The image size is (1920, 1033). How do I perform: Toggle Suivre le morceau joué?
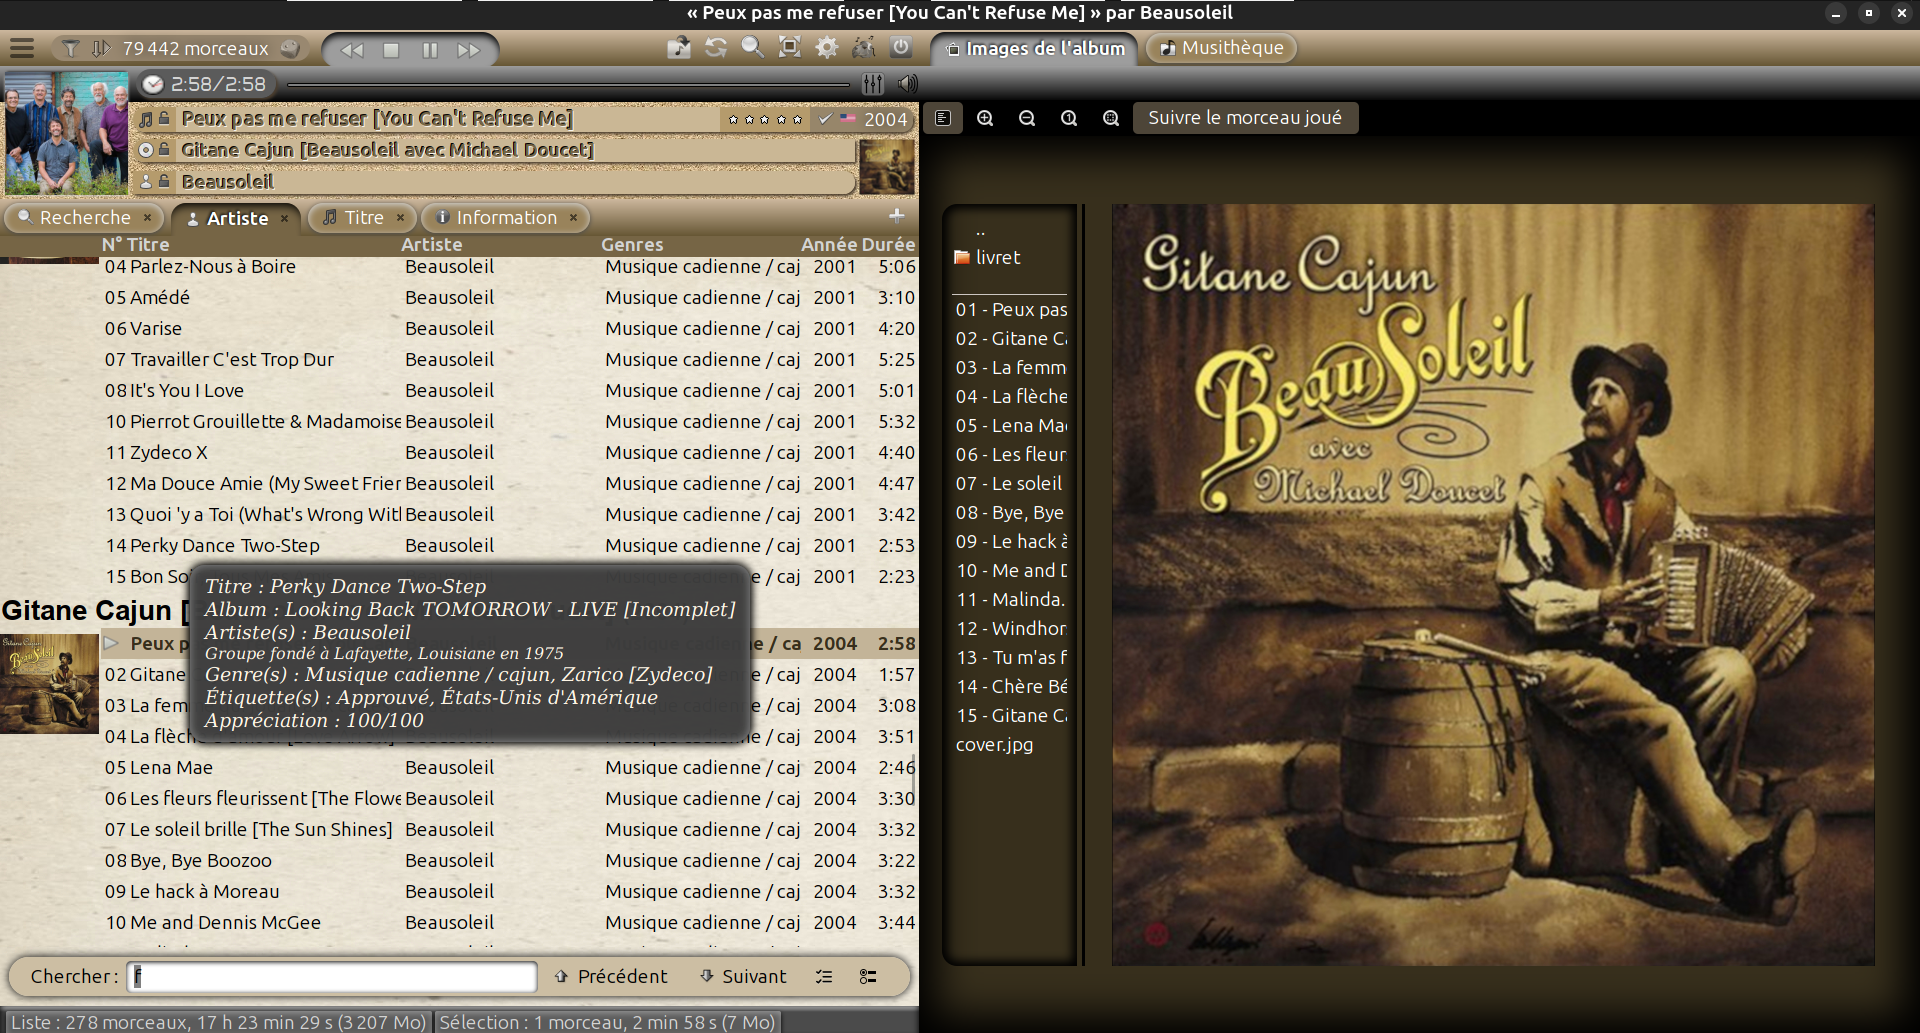point(1245,118)
